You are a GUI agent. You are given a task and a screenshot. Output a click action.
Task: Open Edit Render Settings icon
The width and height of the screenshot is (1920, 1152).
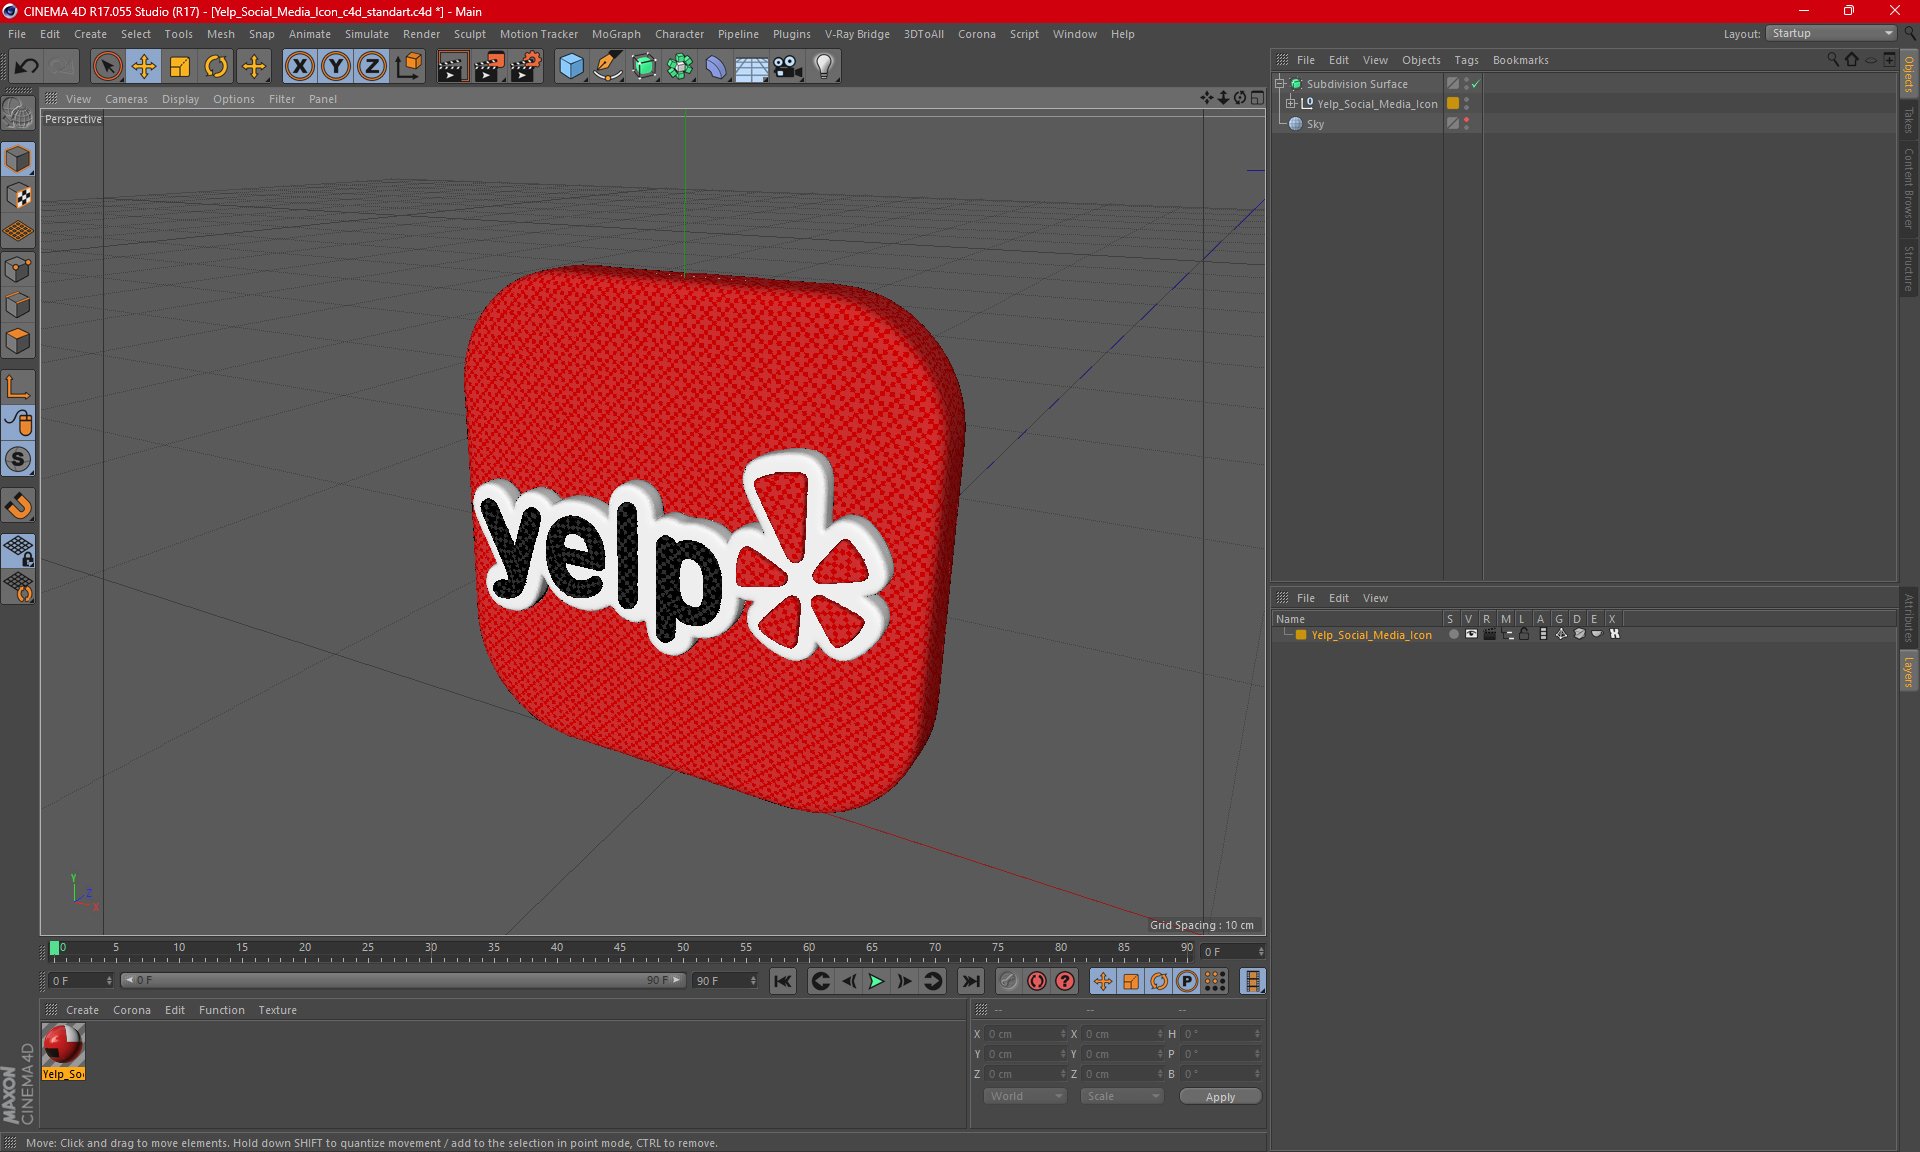(525, 66)
